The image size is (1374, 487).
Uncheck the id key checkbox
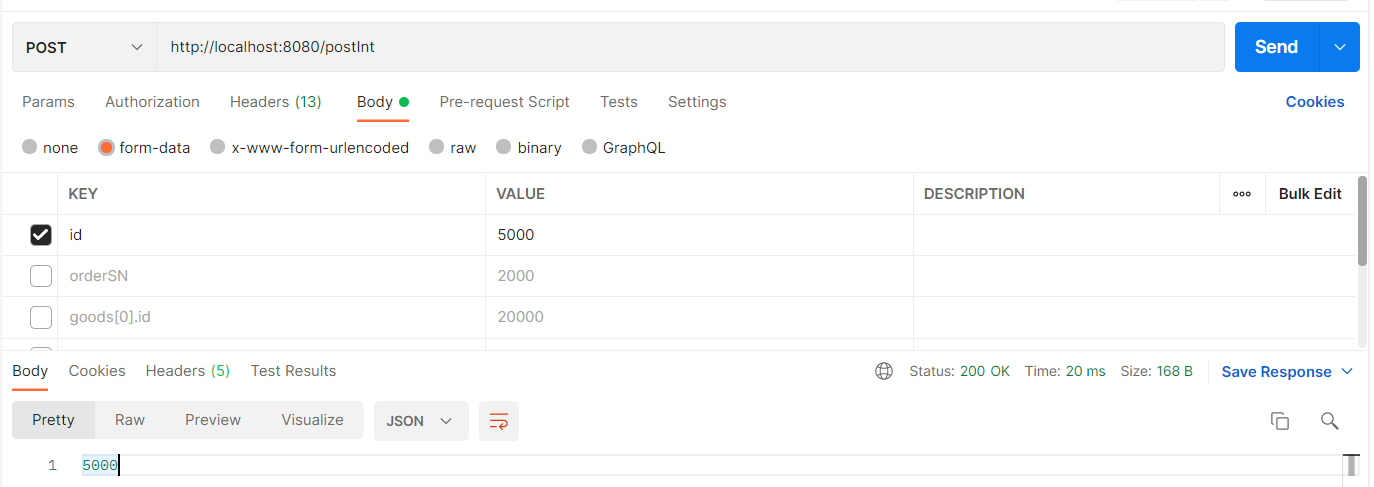pos(41,235)
